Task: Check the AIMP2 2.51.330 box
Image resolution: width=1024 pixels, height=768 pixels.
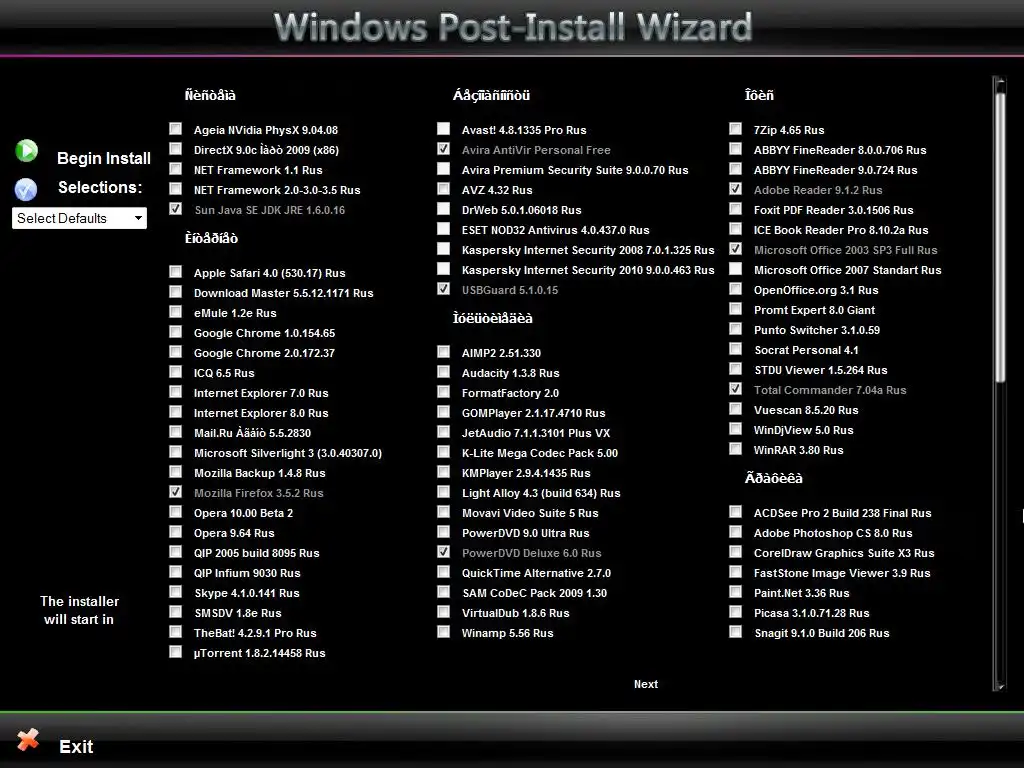Action: coord(443,352)
